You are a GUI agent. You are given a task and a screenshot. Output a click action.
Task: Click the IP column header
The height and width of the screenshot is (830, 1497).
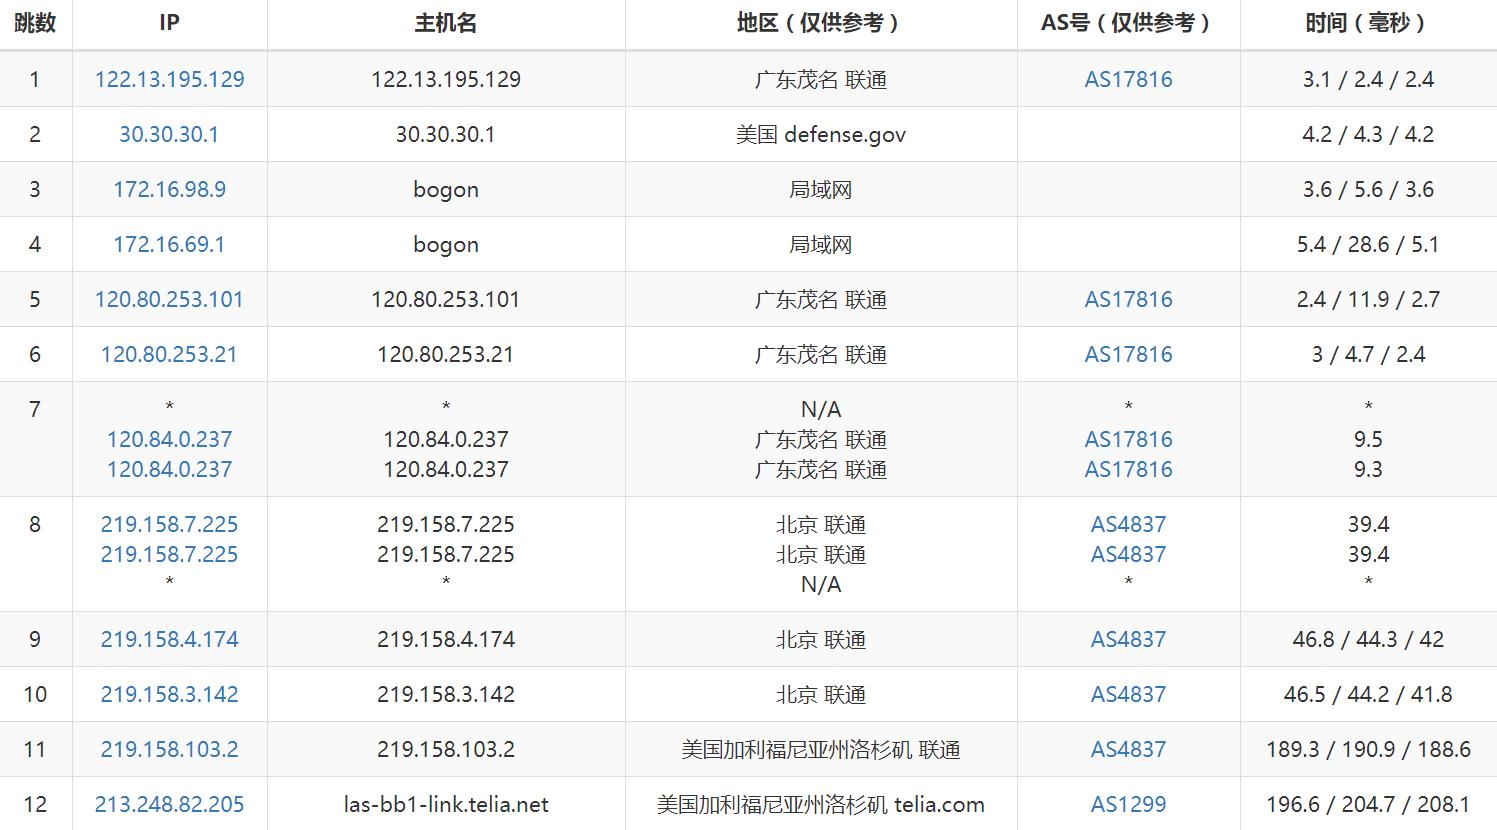pyautogui.click(x=169, y=23)
